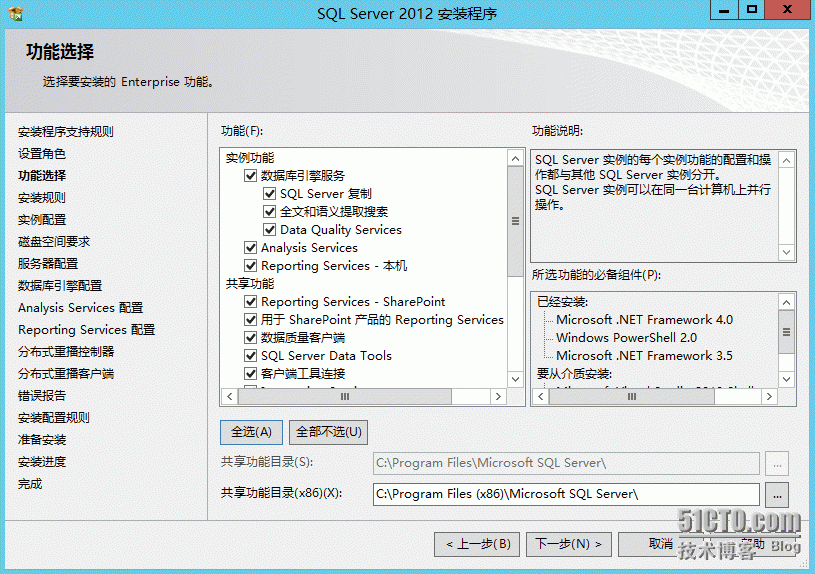This screenshot has height=574, width=815.
Task: Uncheck 数据库引擎服务 feature checkbox
Action: pyautogui.click(x=251, y=176)
